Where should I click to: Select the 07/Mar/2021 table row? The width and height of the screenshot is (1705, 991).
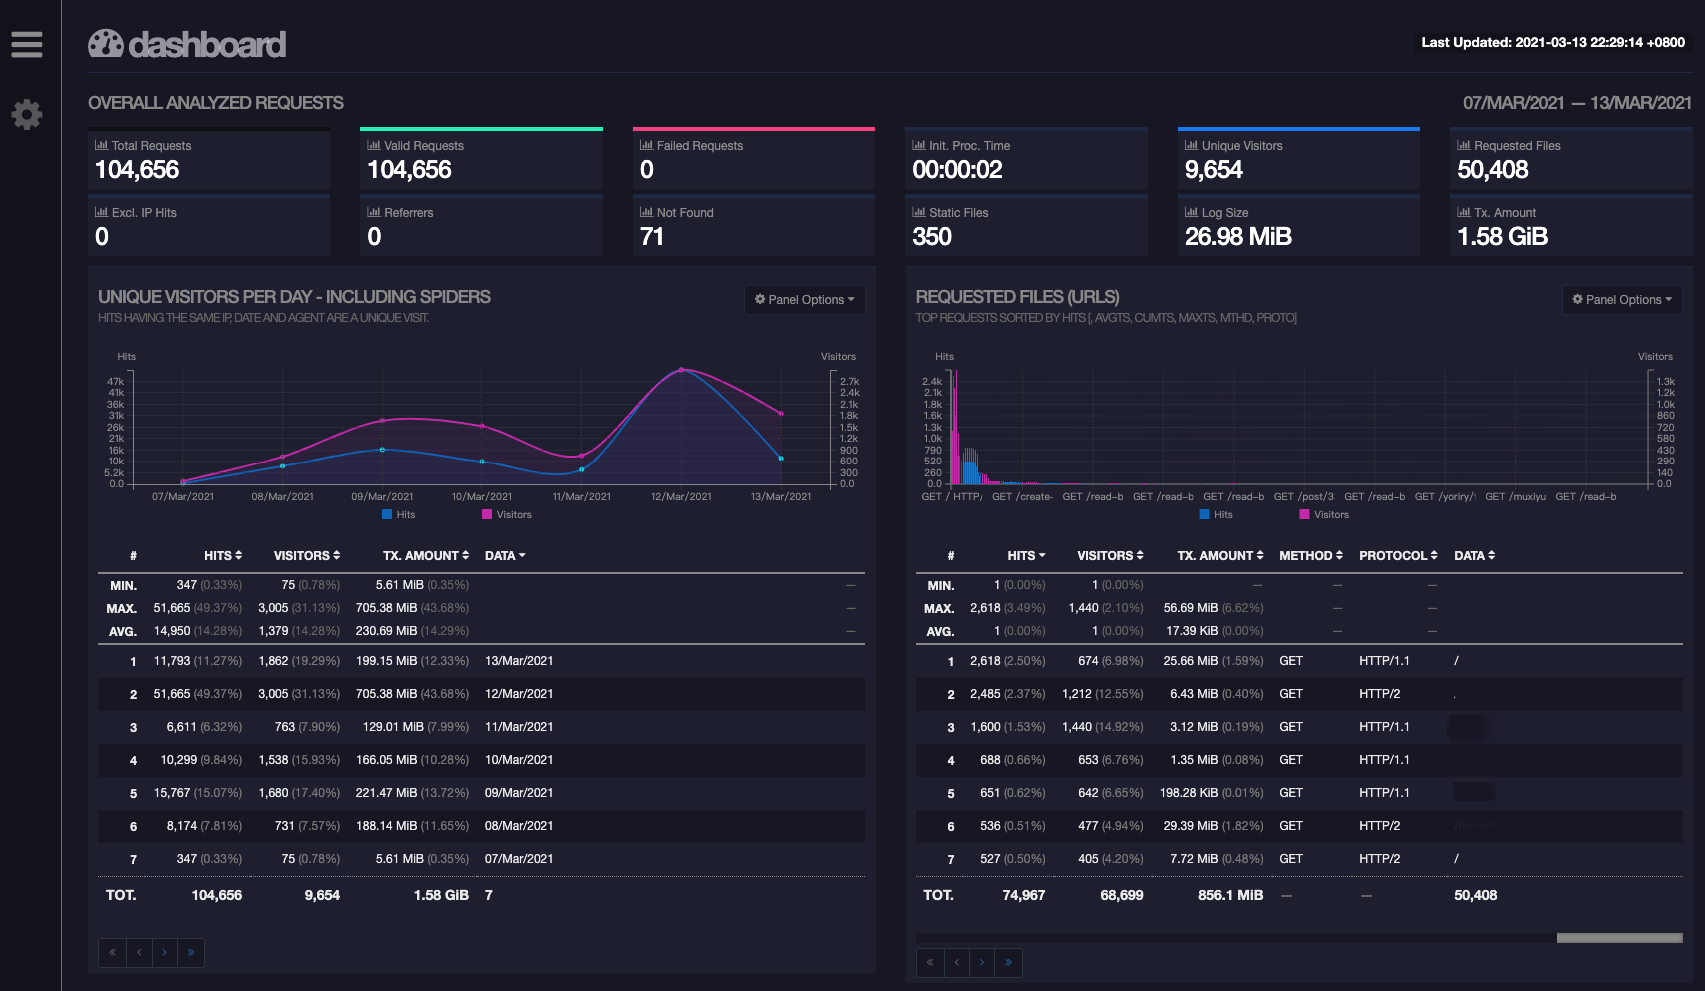pyautogui.click(x=481, y=859)
